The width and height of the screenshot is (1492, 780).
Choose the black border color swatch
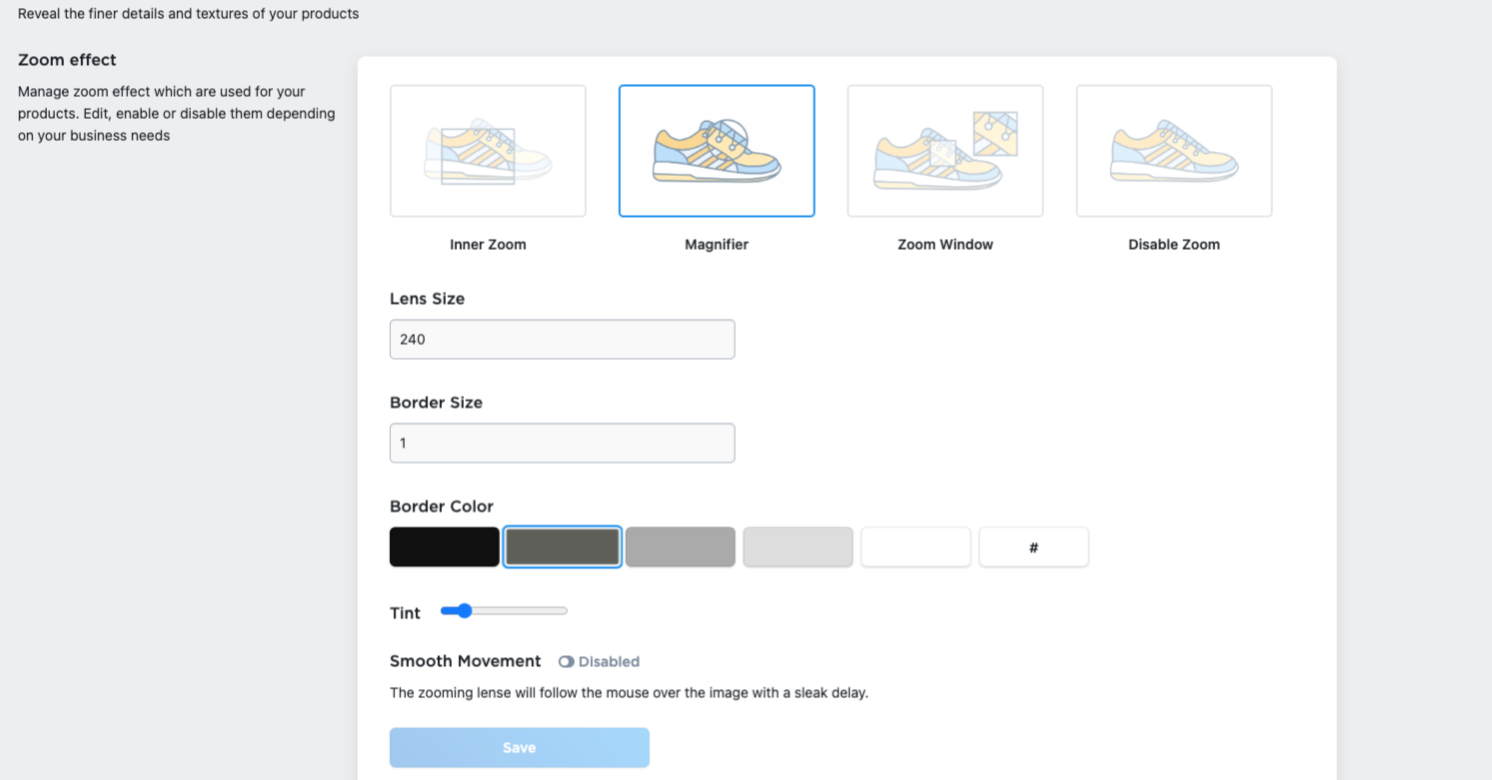pyautogui.click(x=444, y=547)
